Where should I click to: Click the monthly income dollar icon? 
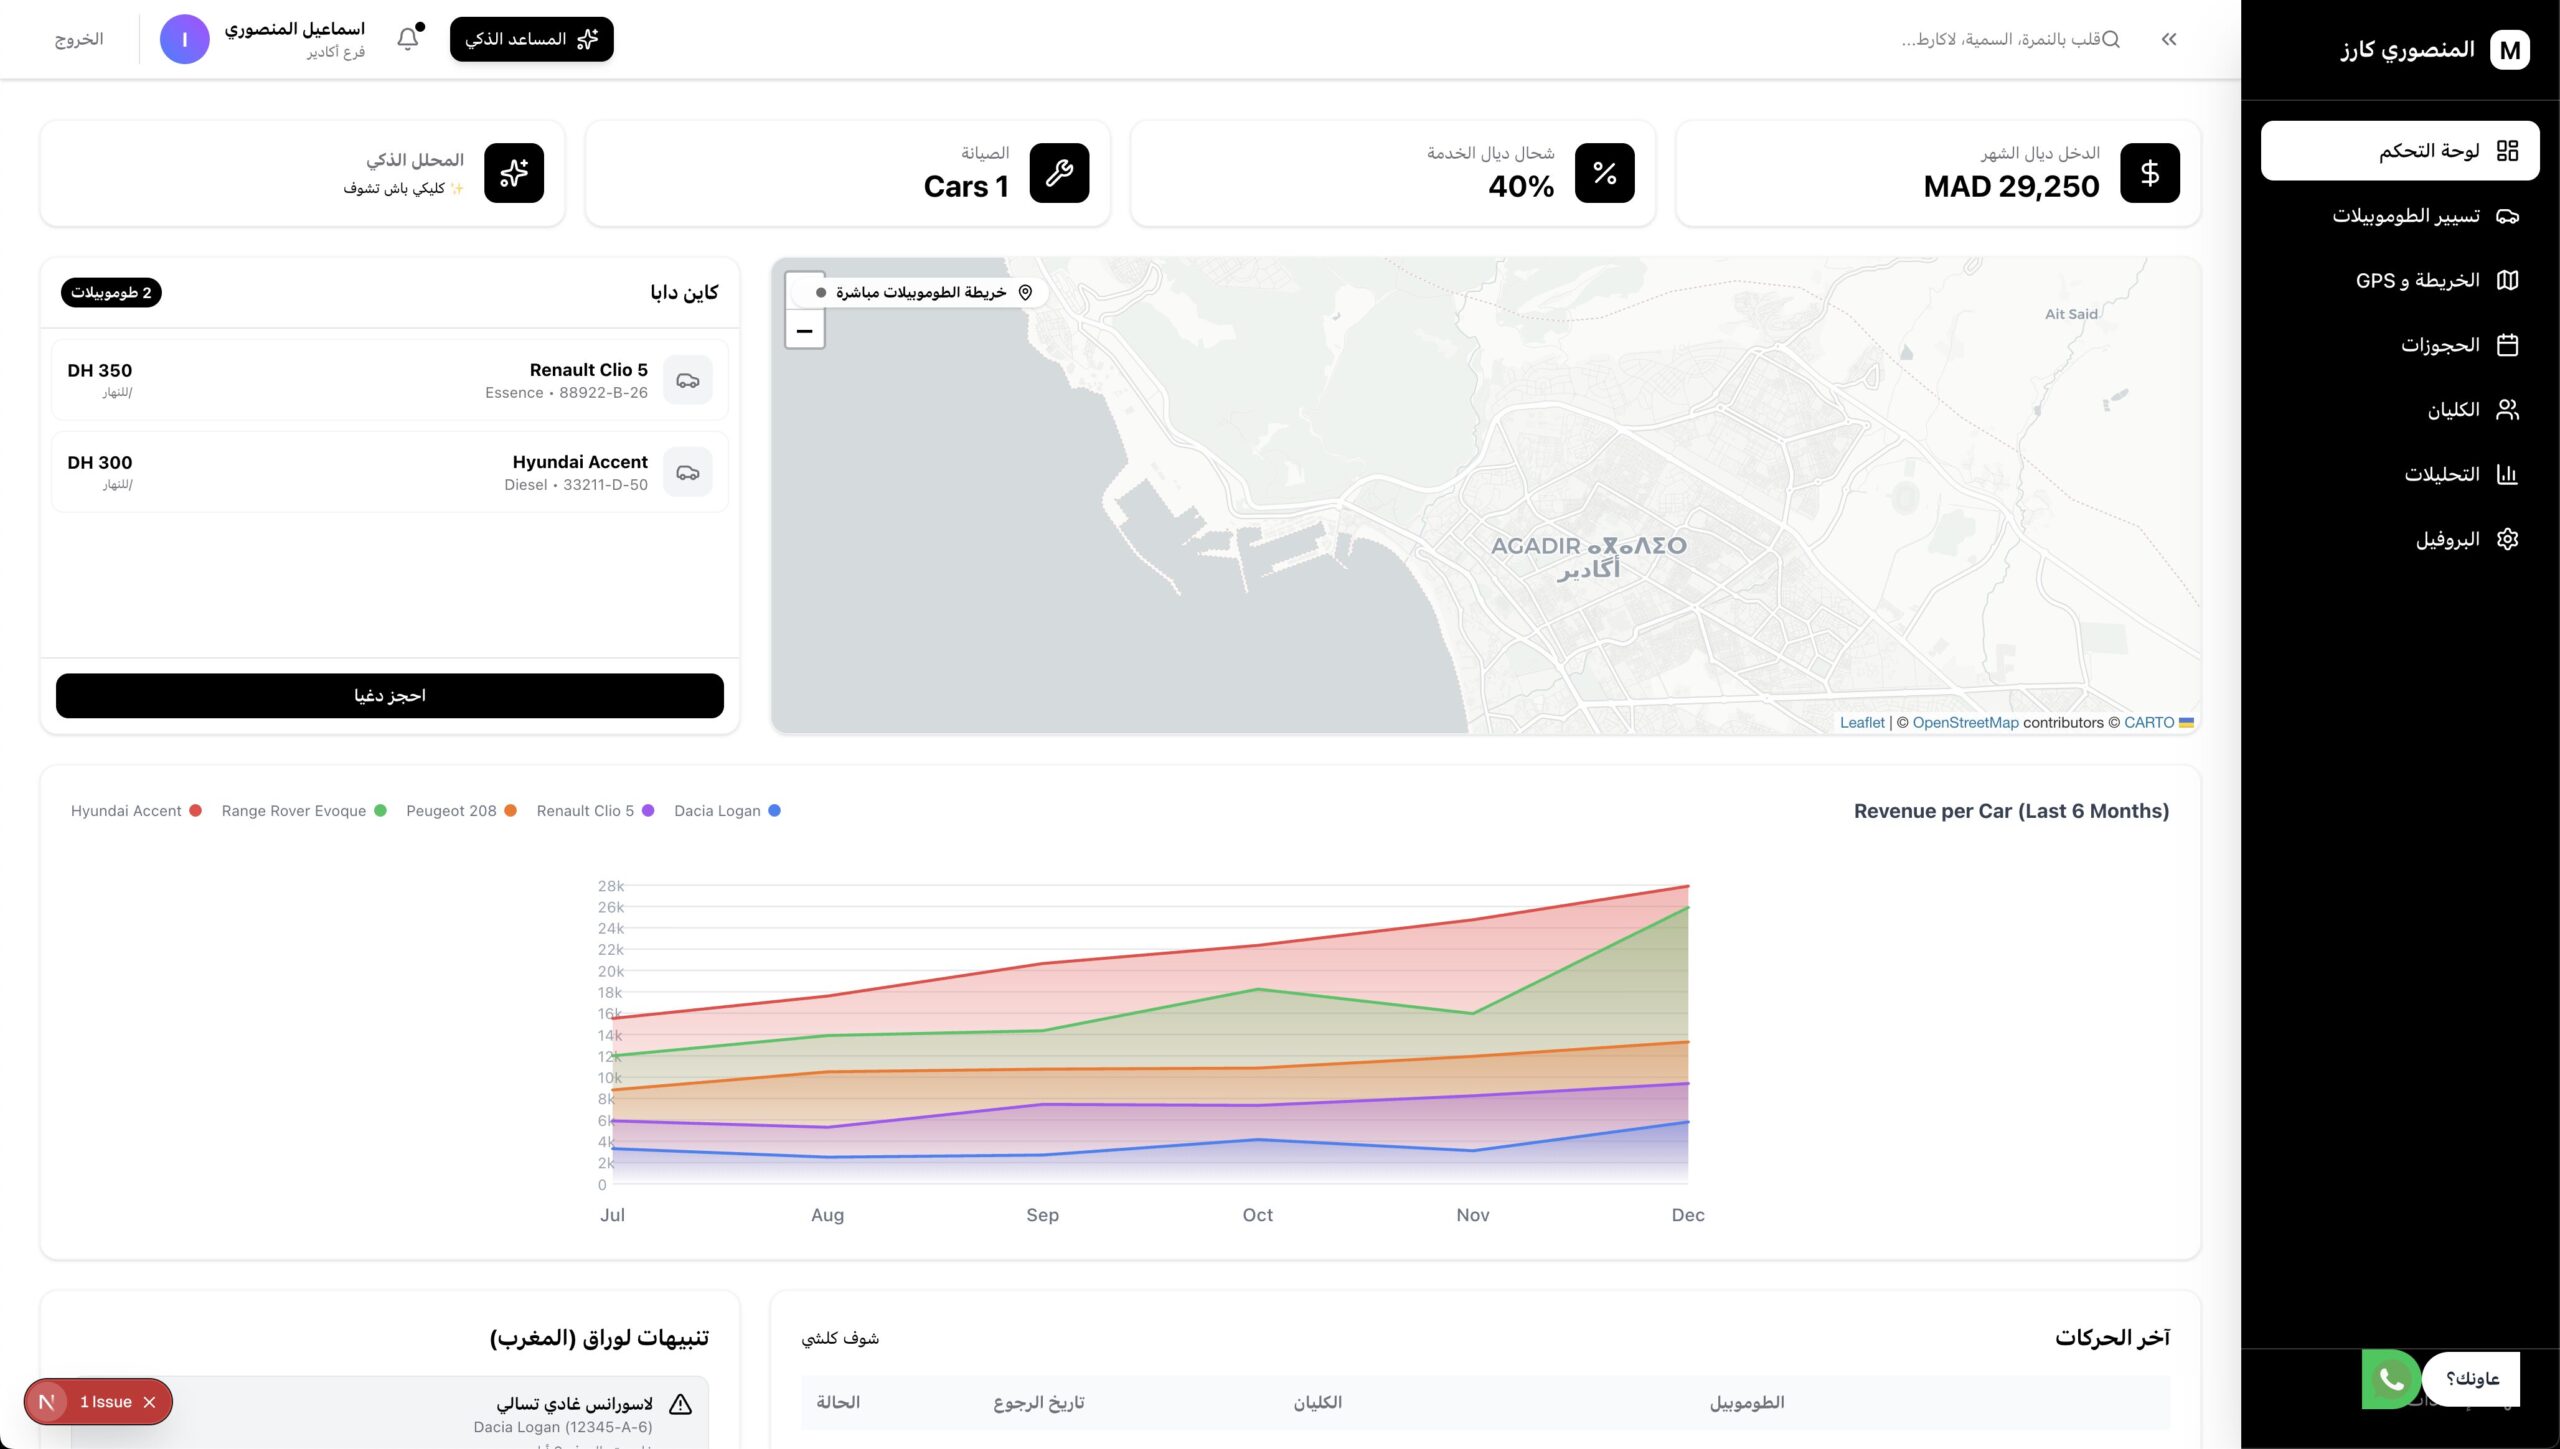point(2149,173)
